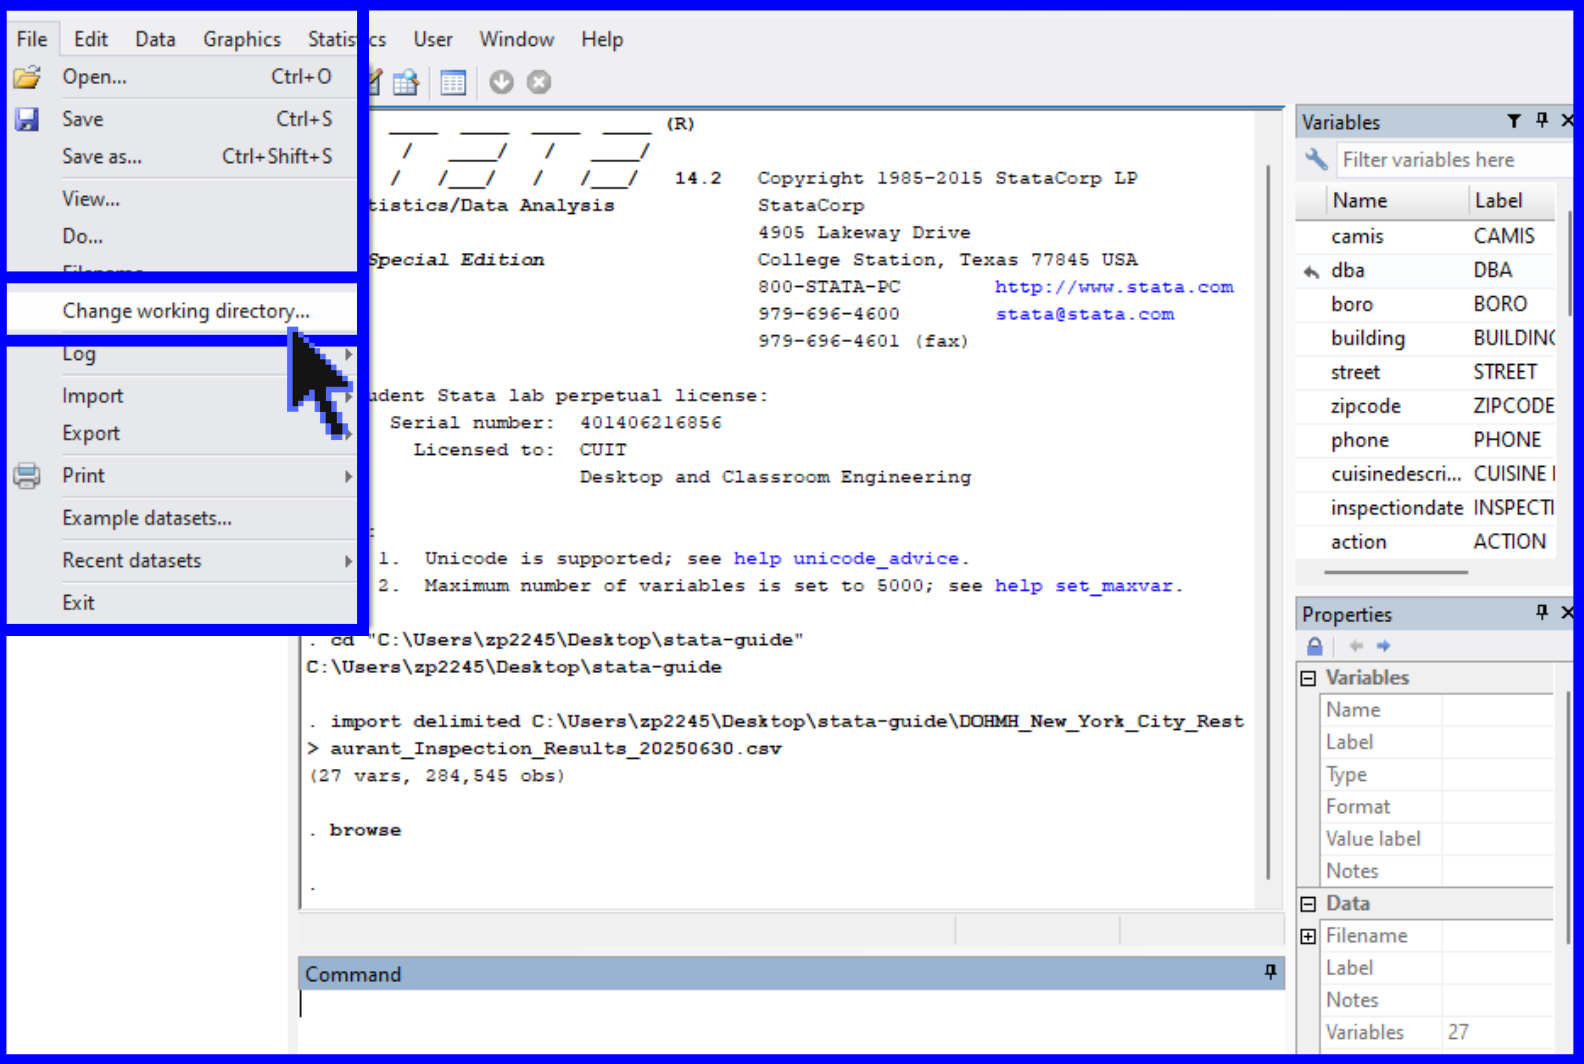Open the Edit menu
This screenshot has width=1584, height=1064.
[91, 39]
